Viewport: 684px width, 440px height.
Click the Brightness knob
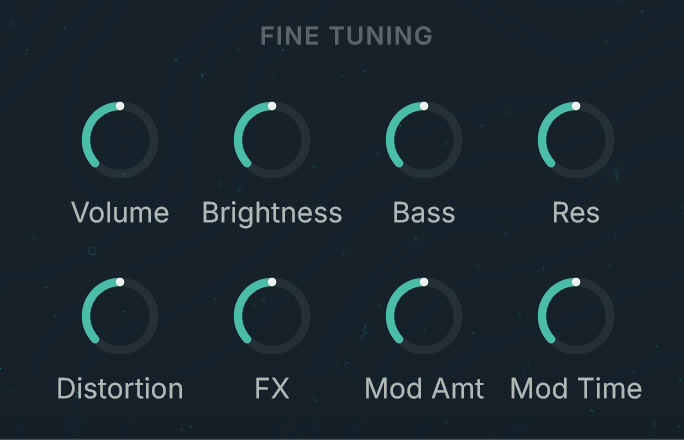(272, 141)
